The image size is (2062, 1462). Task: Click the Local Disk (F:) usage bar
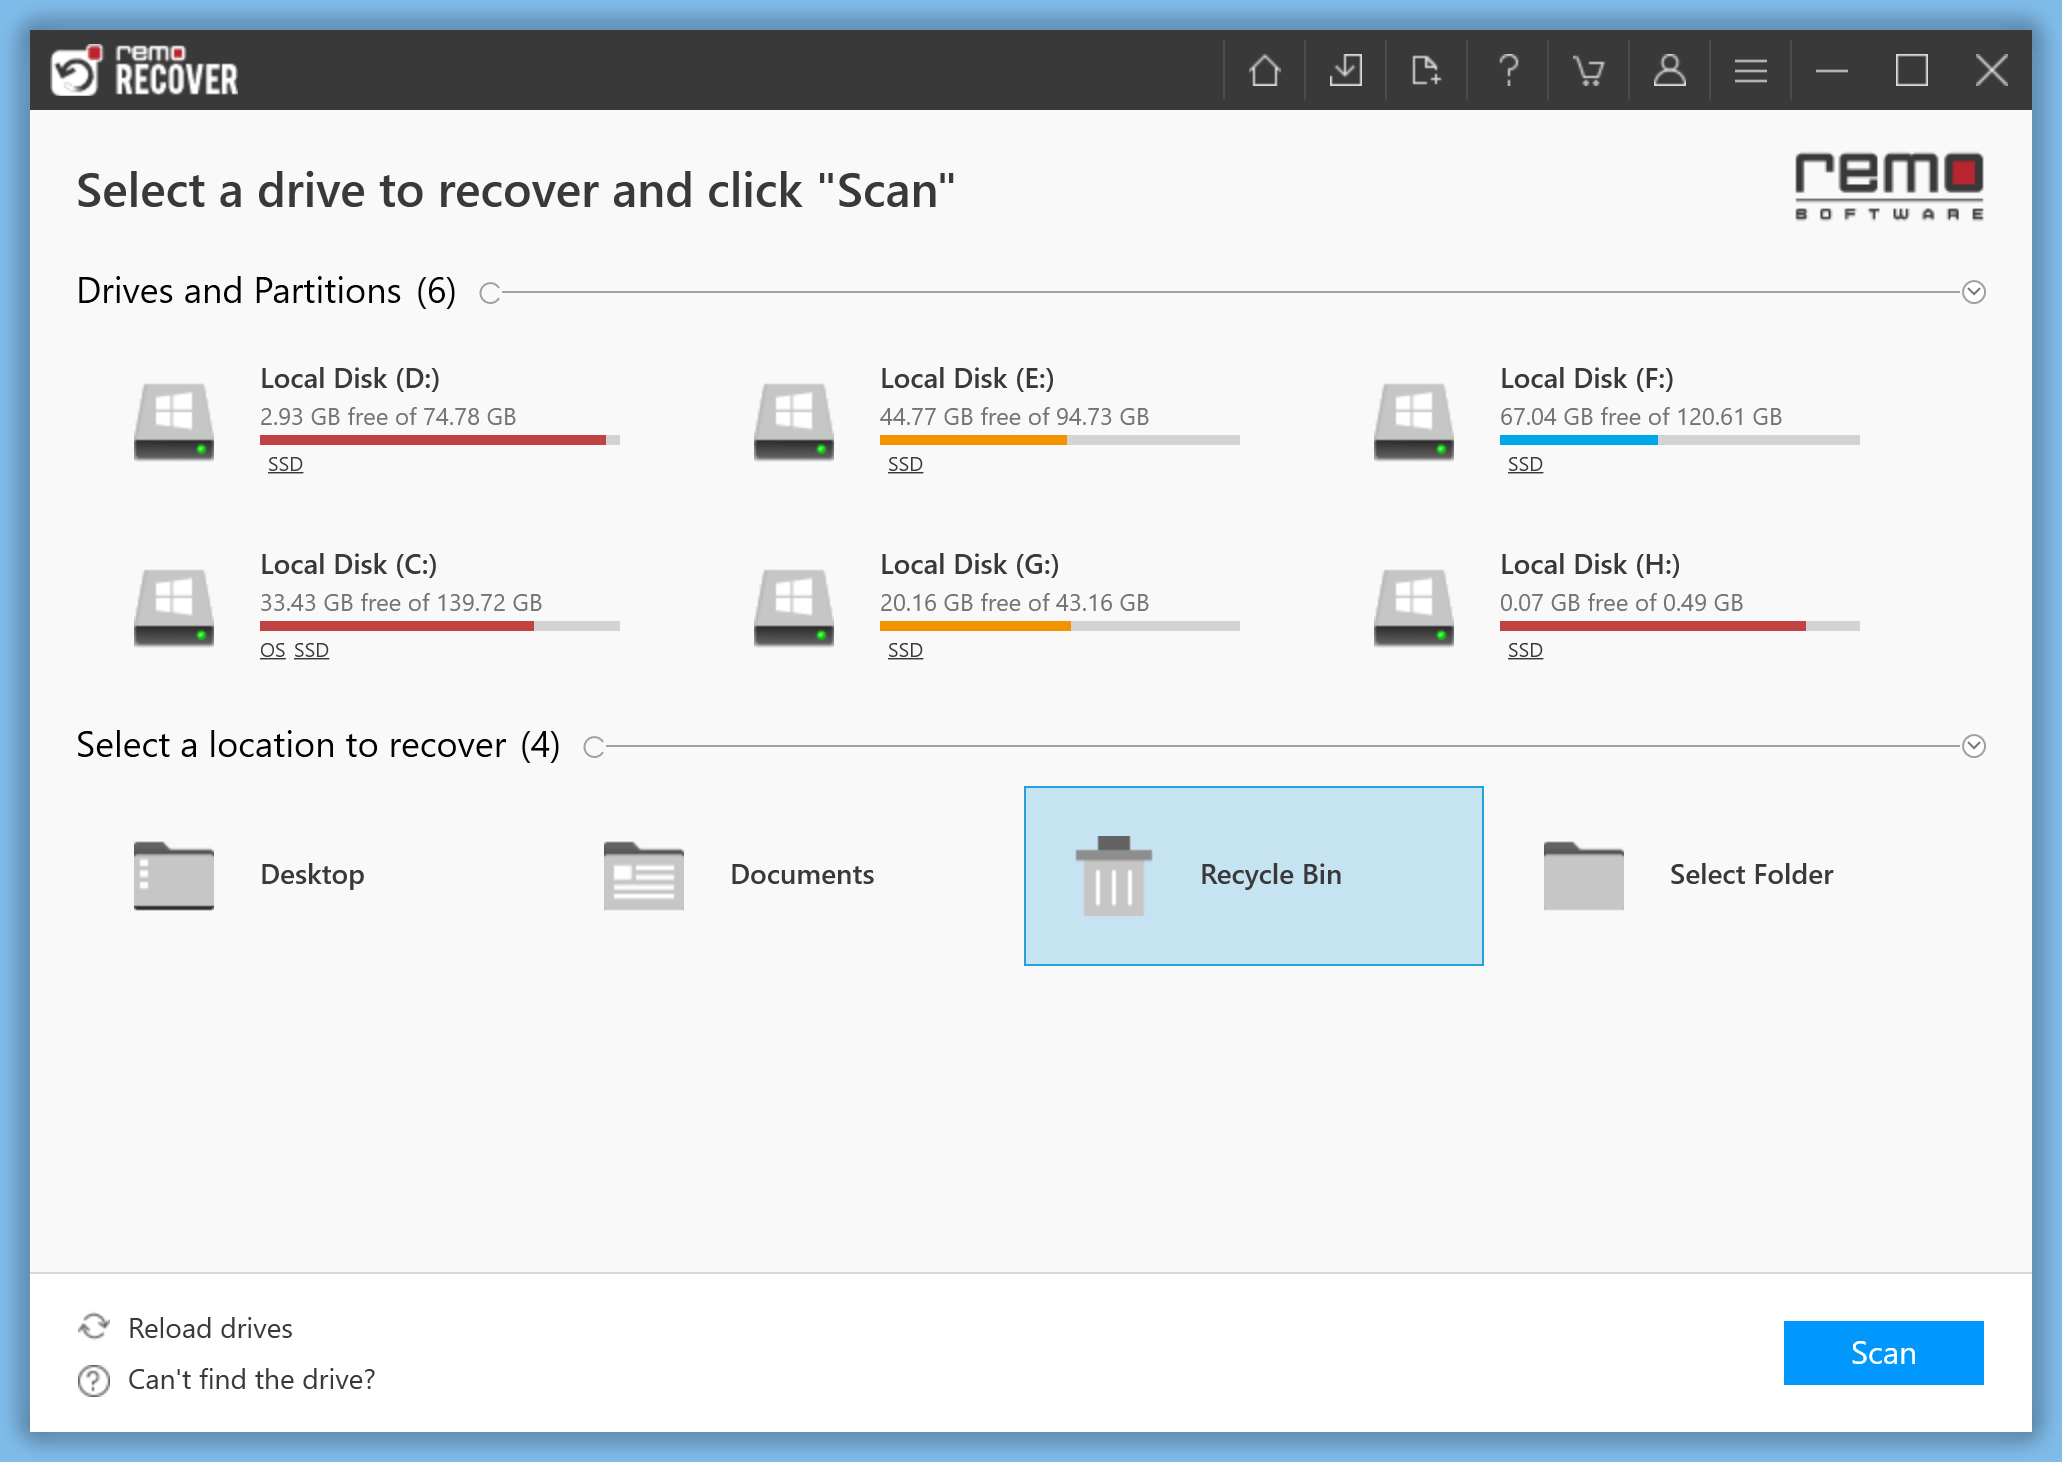1680,440
